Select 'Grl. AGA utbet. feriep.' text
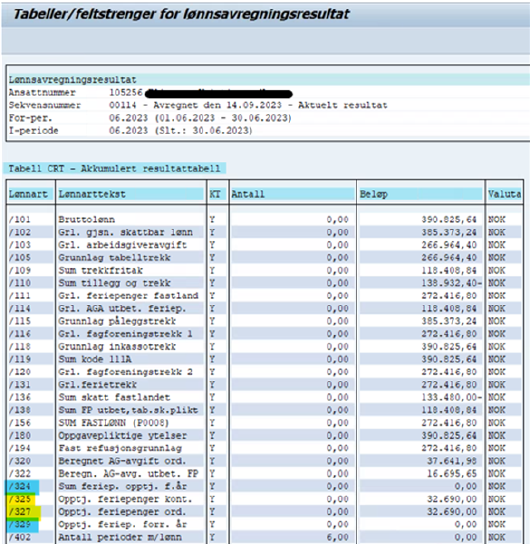The image size is (530, 544). pos(122,308)
